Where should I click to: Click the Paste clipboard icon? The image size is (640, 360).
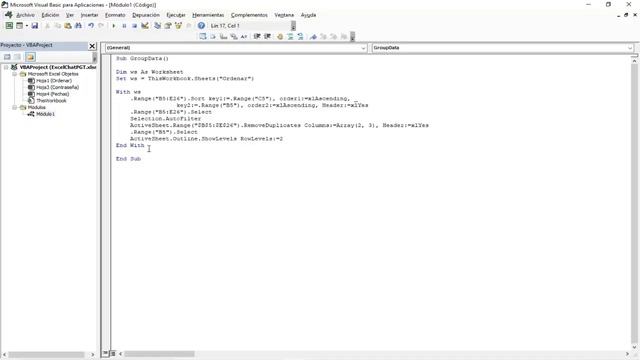click(68, 26)
